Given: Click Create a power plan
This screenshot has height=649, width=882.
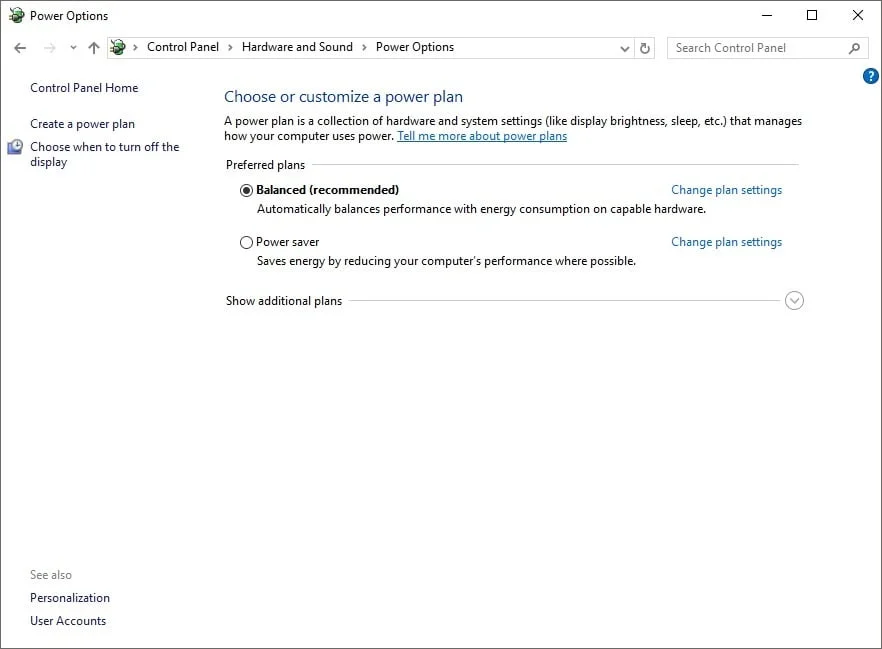Looking at the screenshot, I should 83,124.
